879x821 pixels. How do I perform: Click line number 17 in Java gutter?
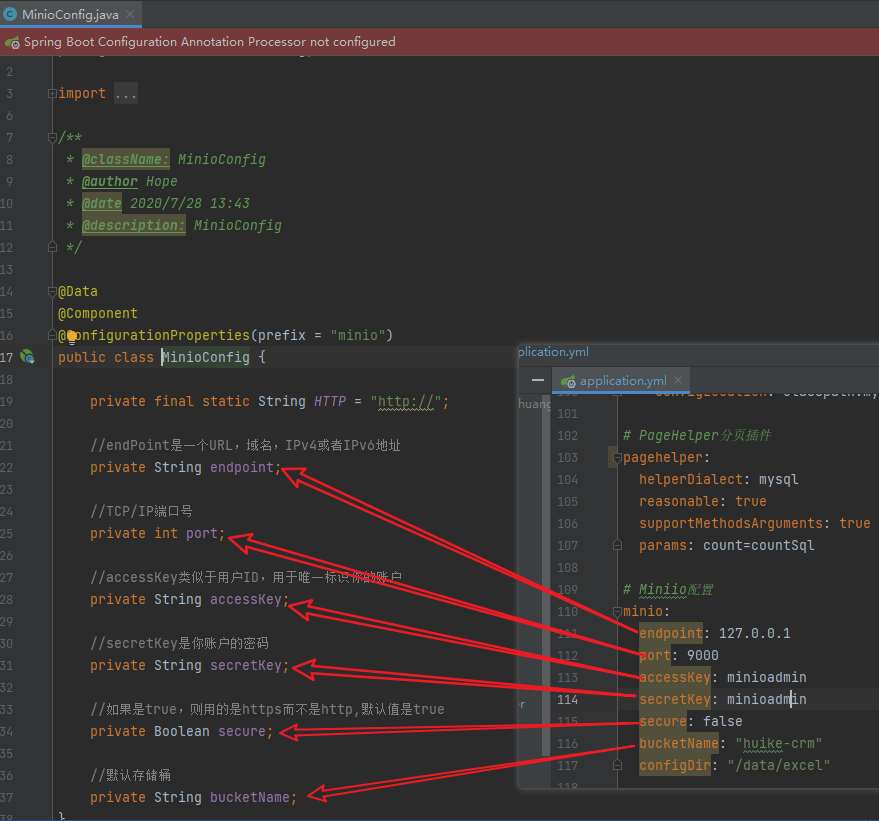(x=6, y=358)
